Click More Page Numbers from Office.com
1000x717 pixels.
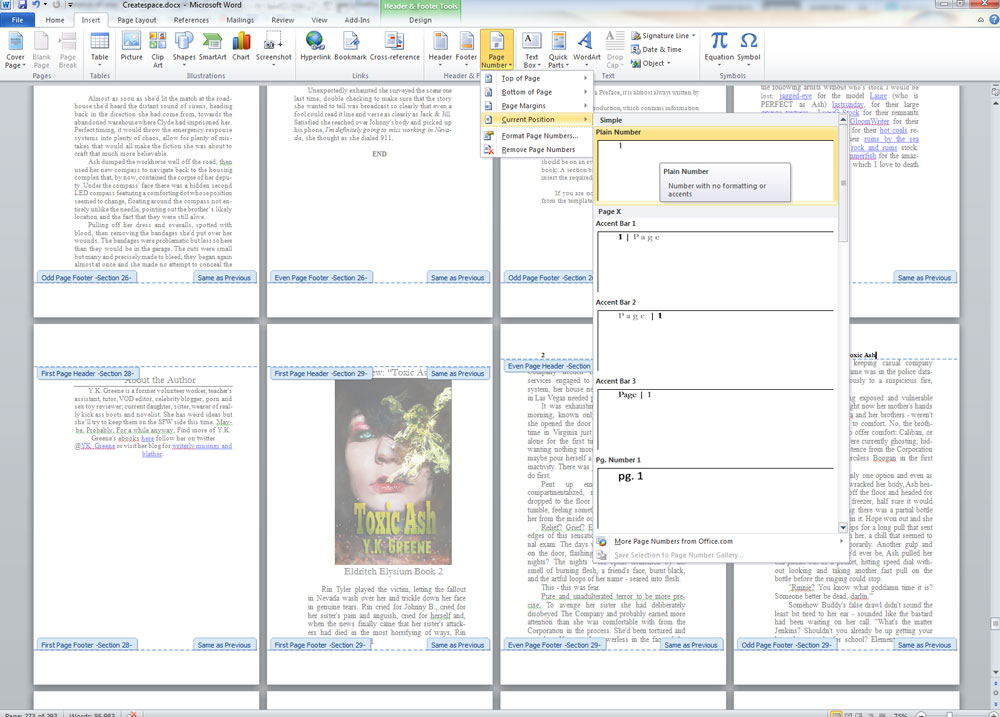(x=674, y=541)
